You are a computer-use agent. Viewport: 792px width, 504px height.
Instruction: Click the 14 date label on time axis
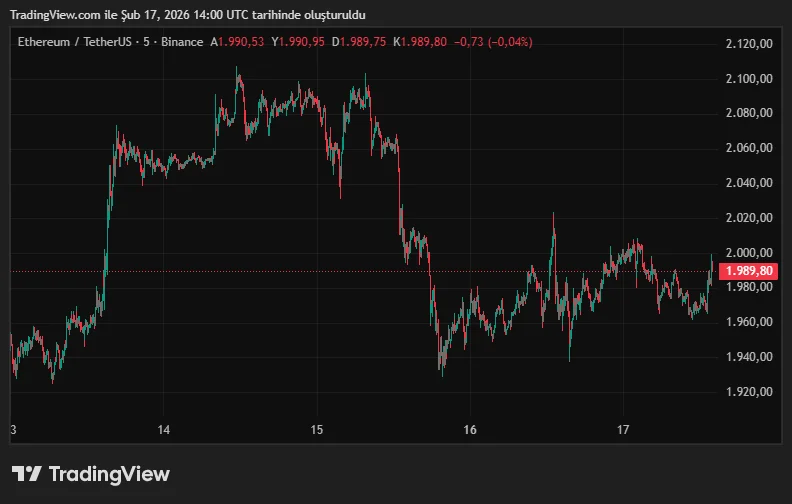coord(164,430)
